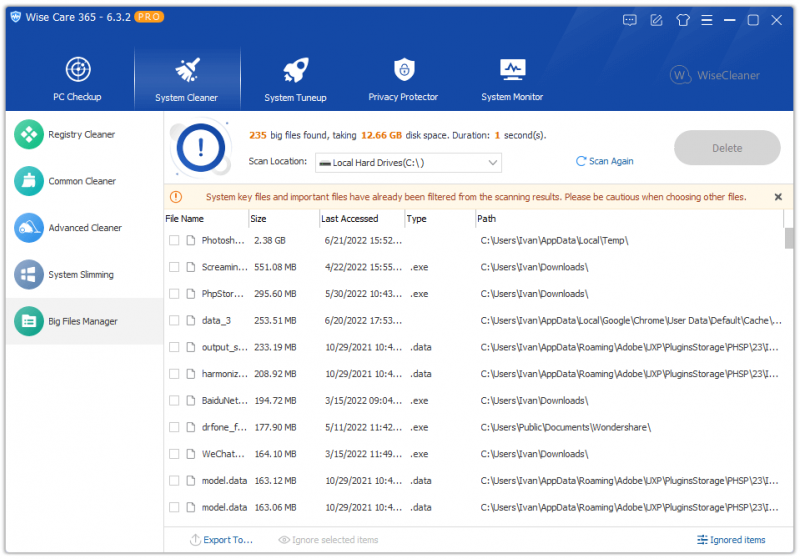800x559 pixels.
Task: Select Common Cleaner icon in sidebar
Action: 29,181
